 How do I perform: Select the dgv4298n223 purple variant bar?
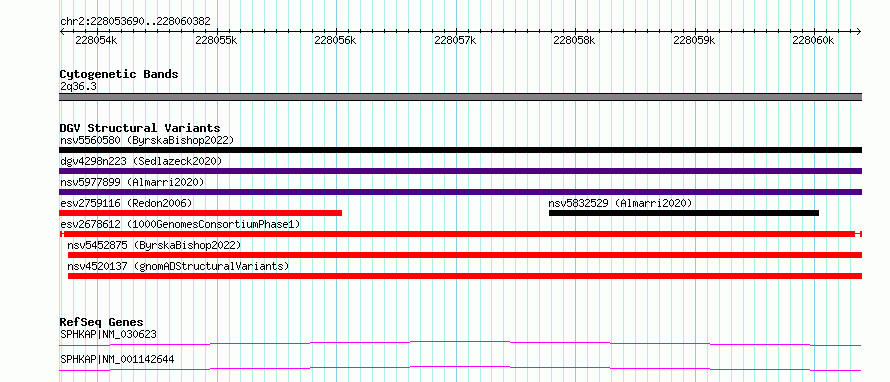tap(460, 171)
